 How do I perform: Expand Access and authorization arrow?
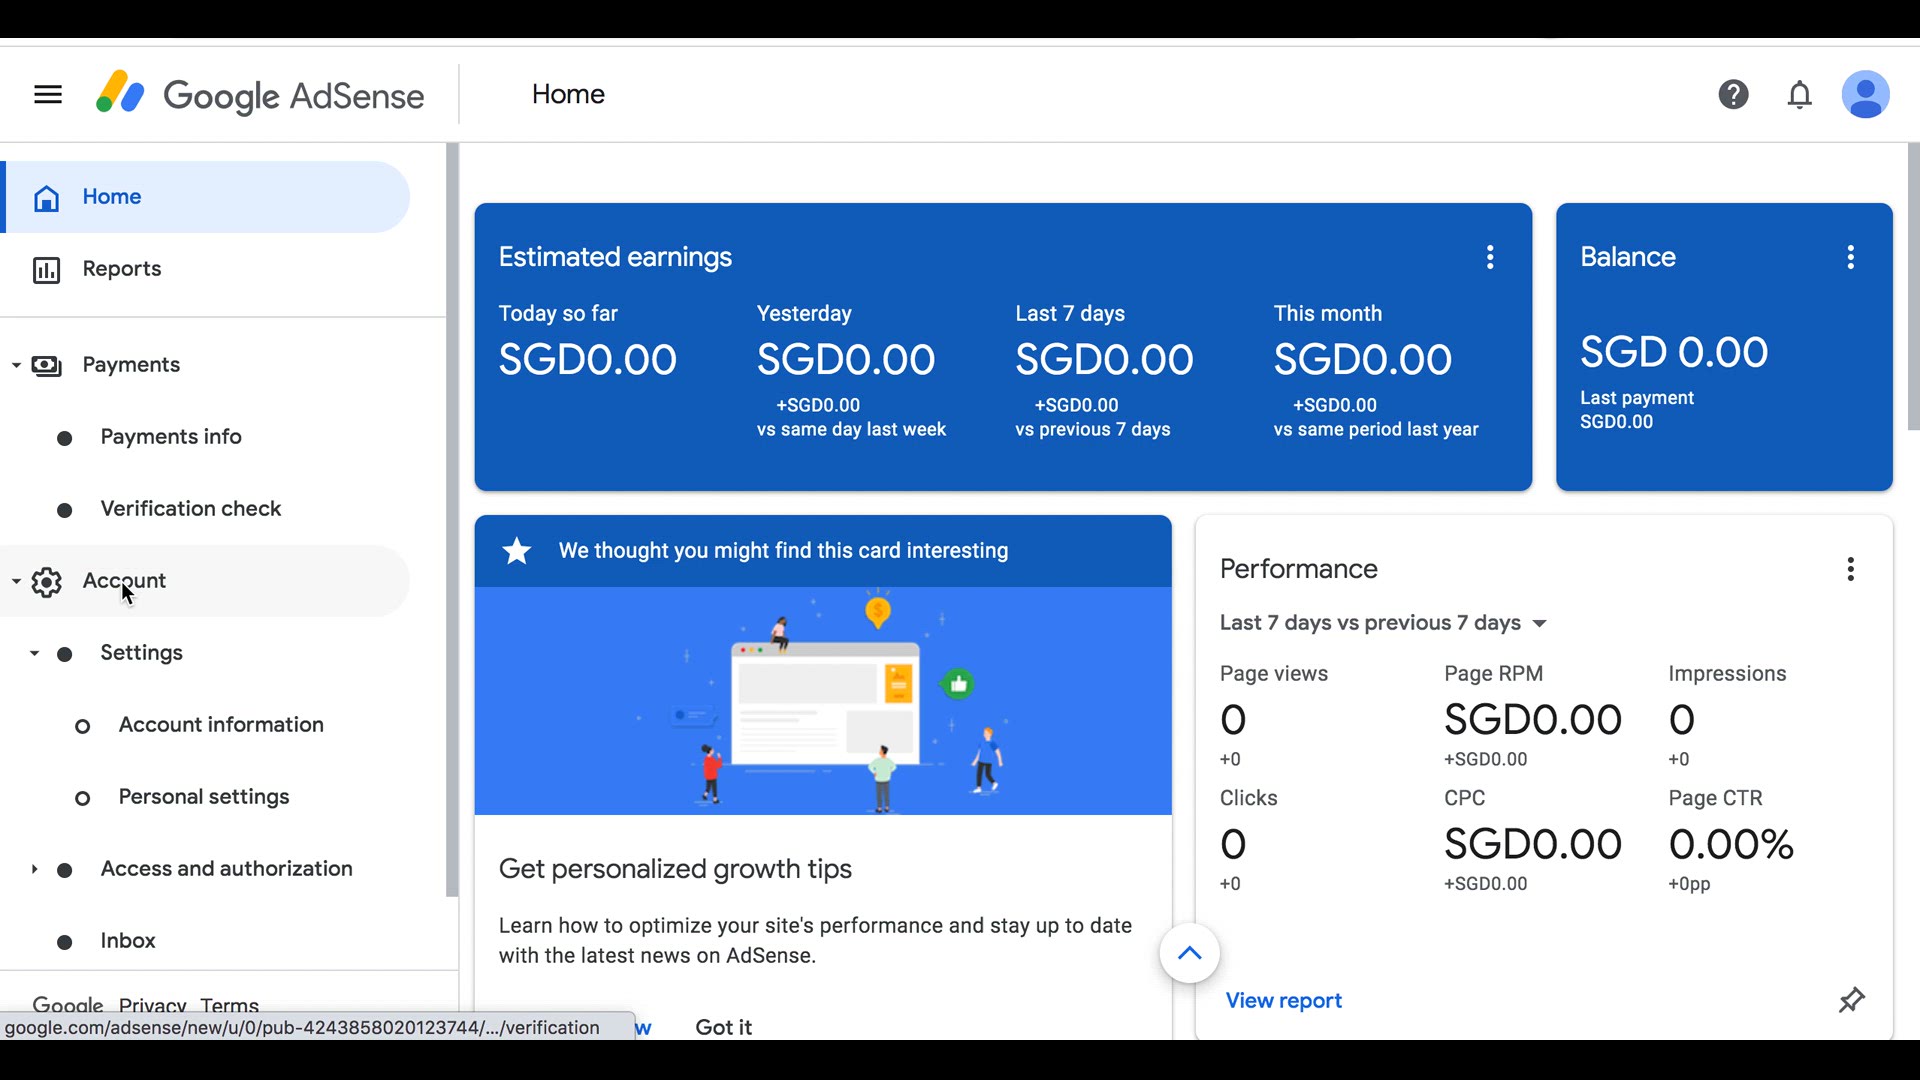[34, 869]
